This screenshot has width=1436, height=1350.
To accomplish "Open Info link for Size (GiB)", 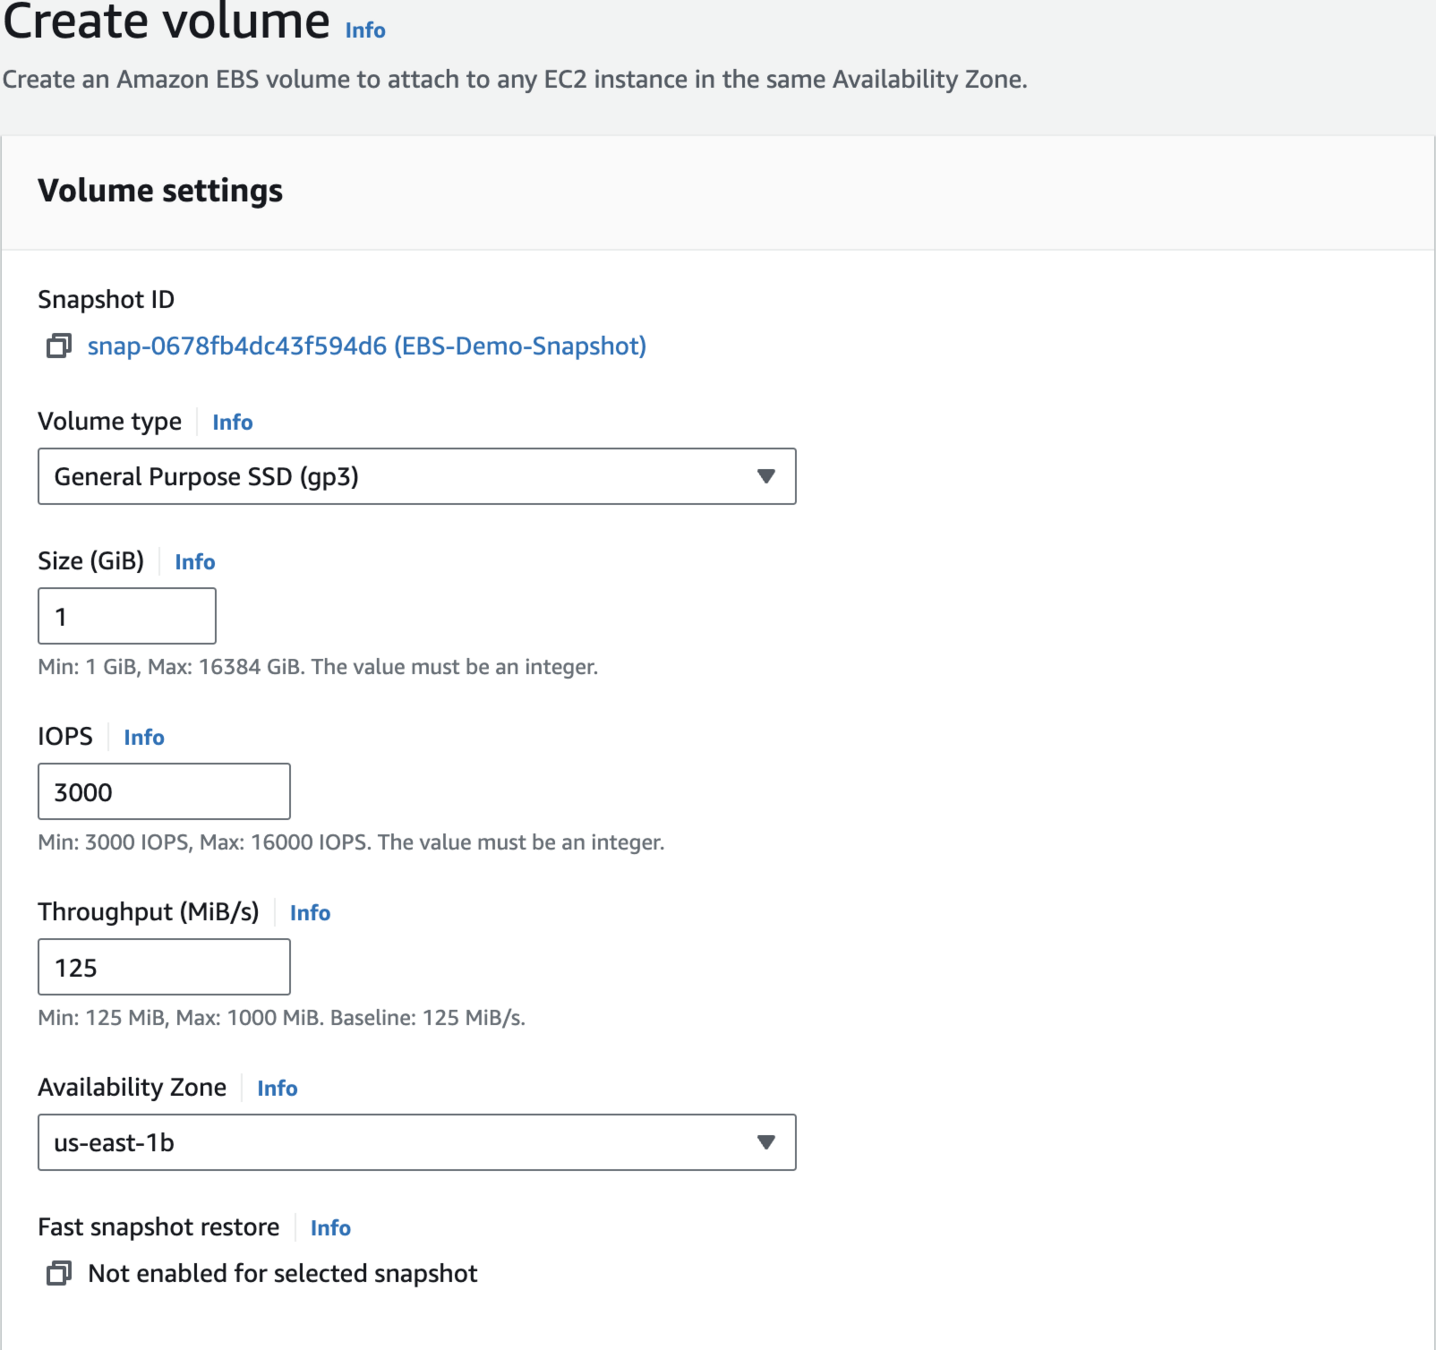I will coord(195,562).
